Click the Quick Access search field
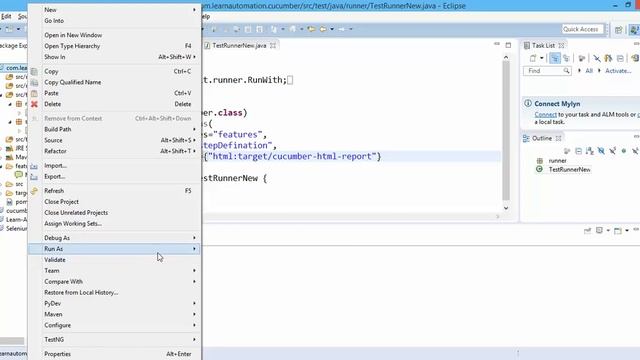This screenshot has width=640, height=360. 582,29
